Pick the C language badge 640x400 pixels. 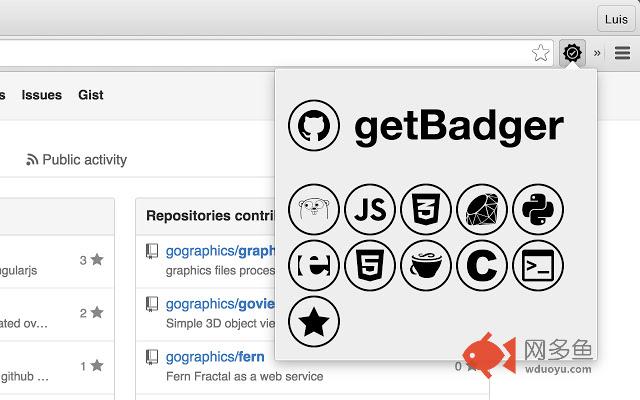(x=482, y=265)
